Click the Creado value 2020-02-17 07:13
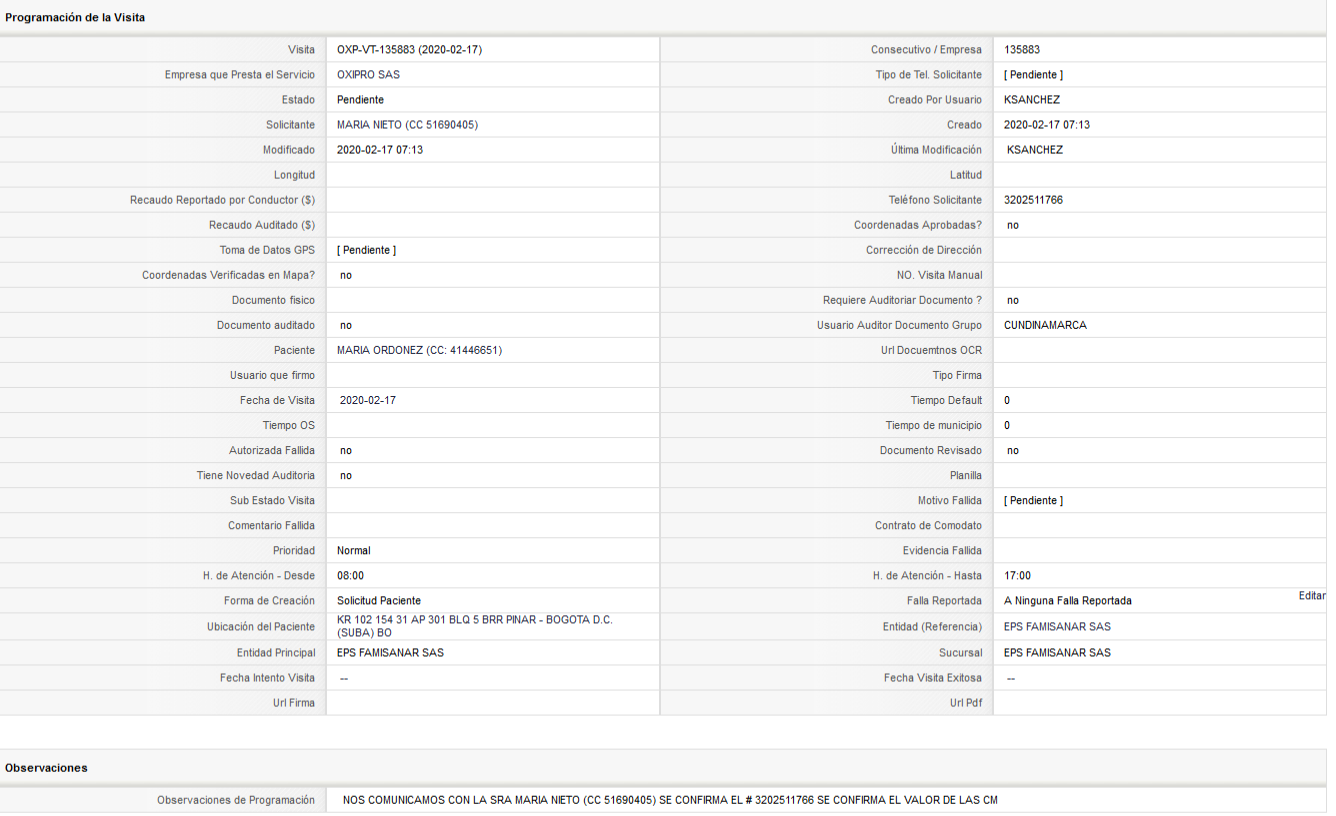The image size is (1336, 816). 1047,125
